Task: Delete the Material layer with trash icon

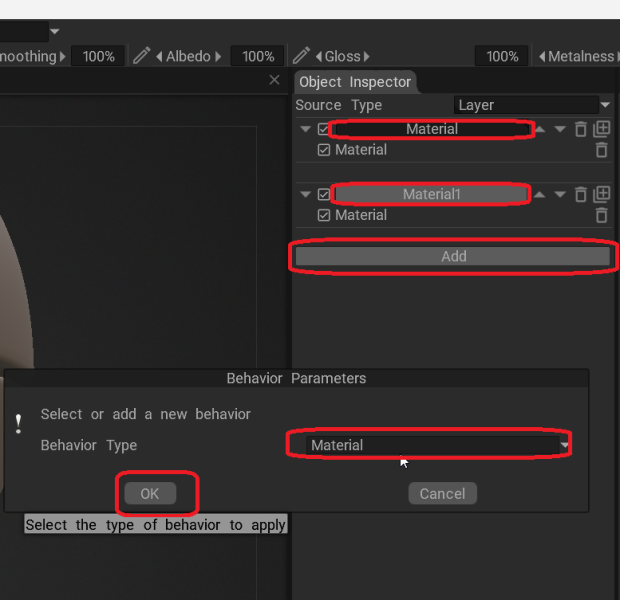Action: click(x=580, y=129)
